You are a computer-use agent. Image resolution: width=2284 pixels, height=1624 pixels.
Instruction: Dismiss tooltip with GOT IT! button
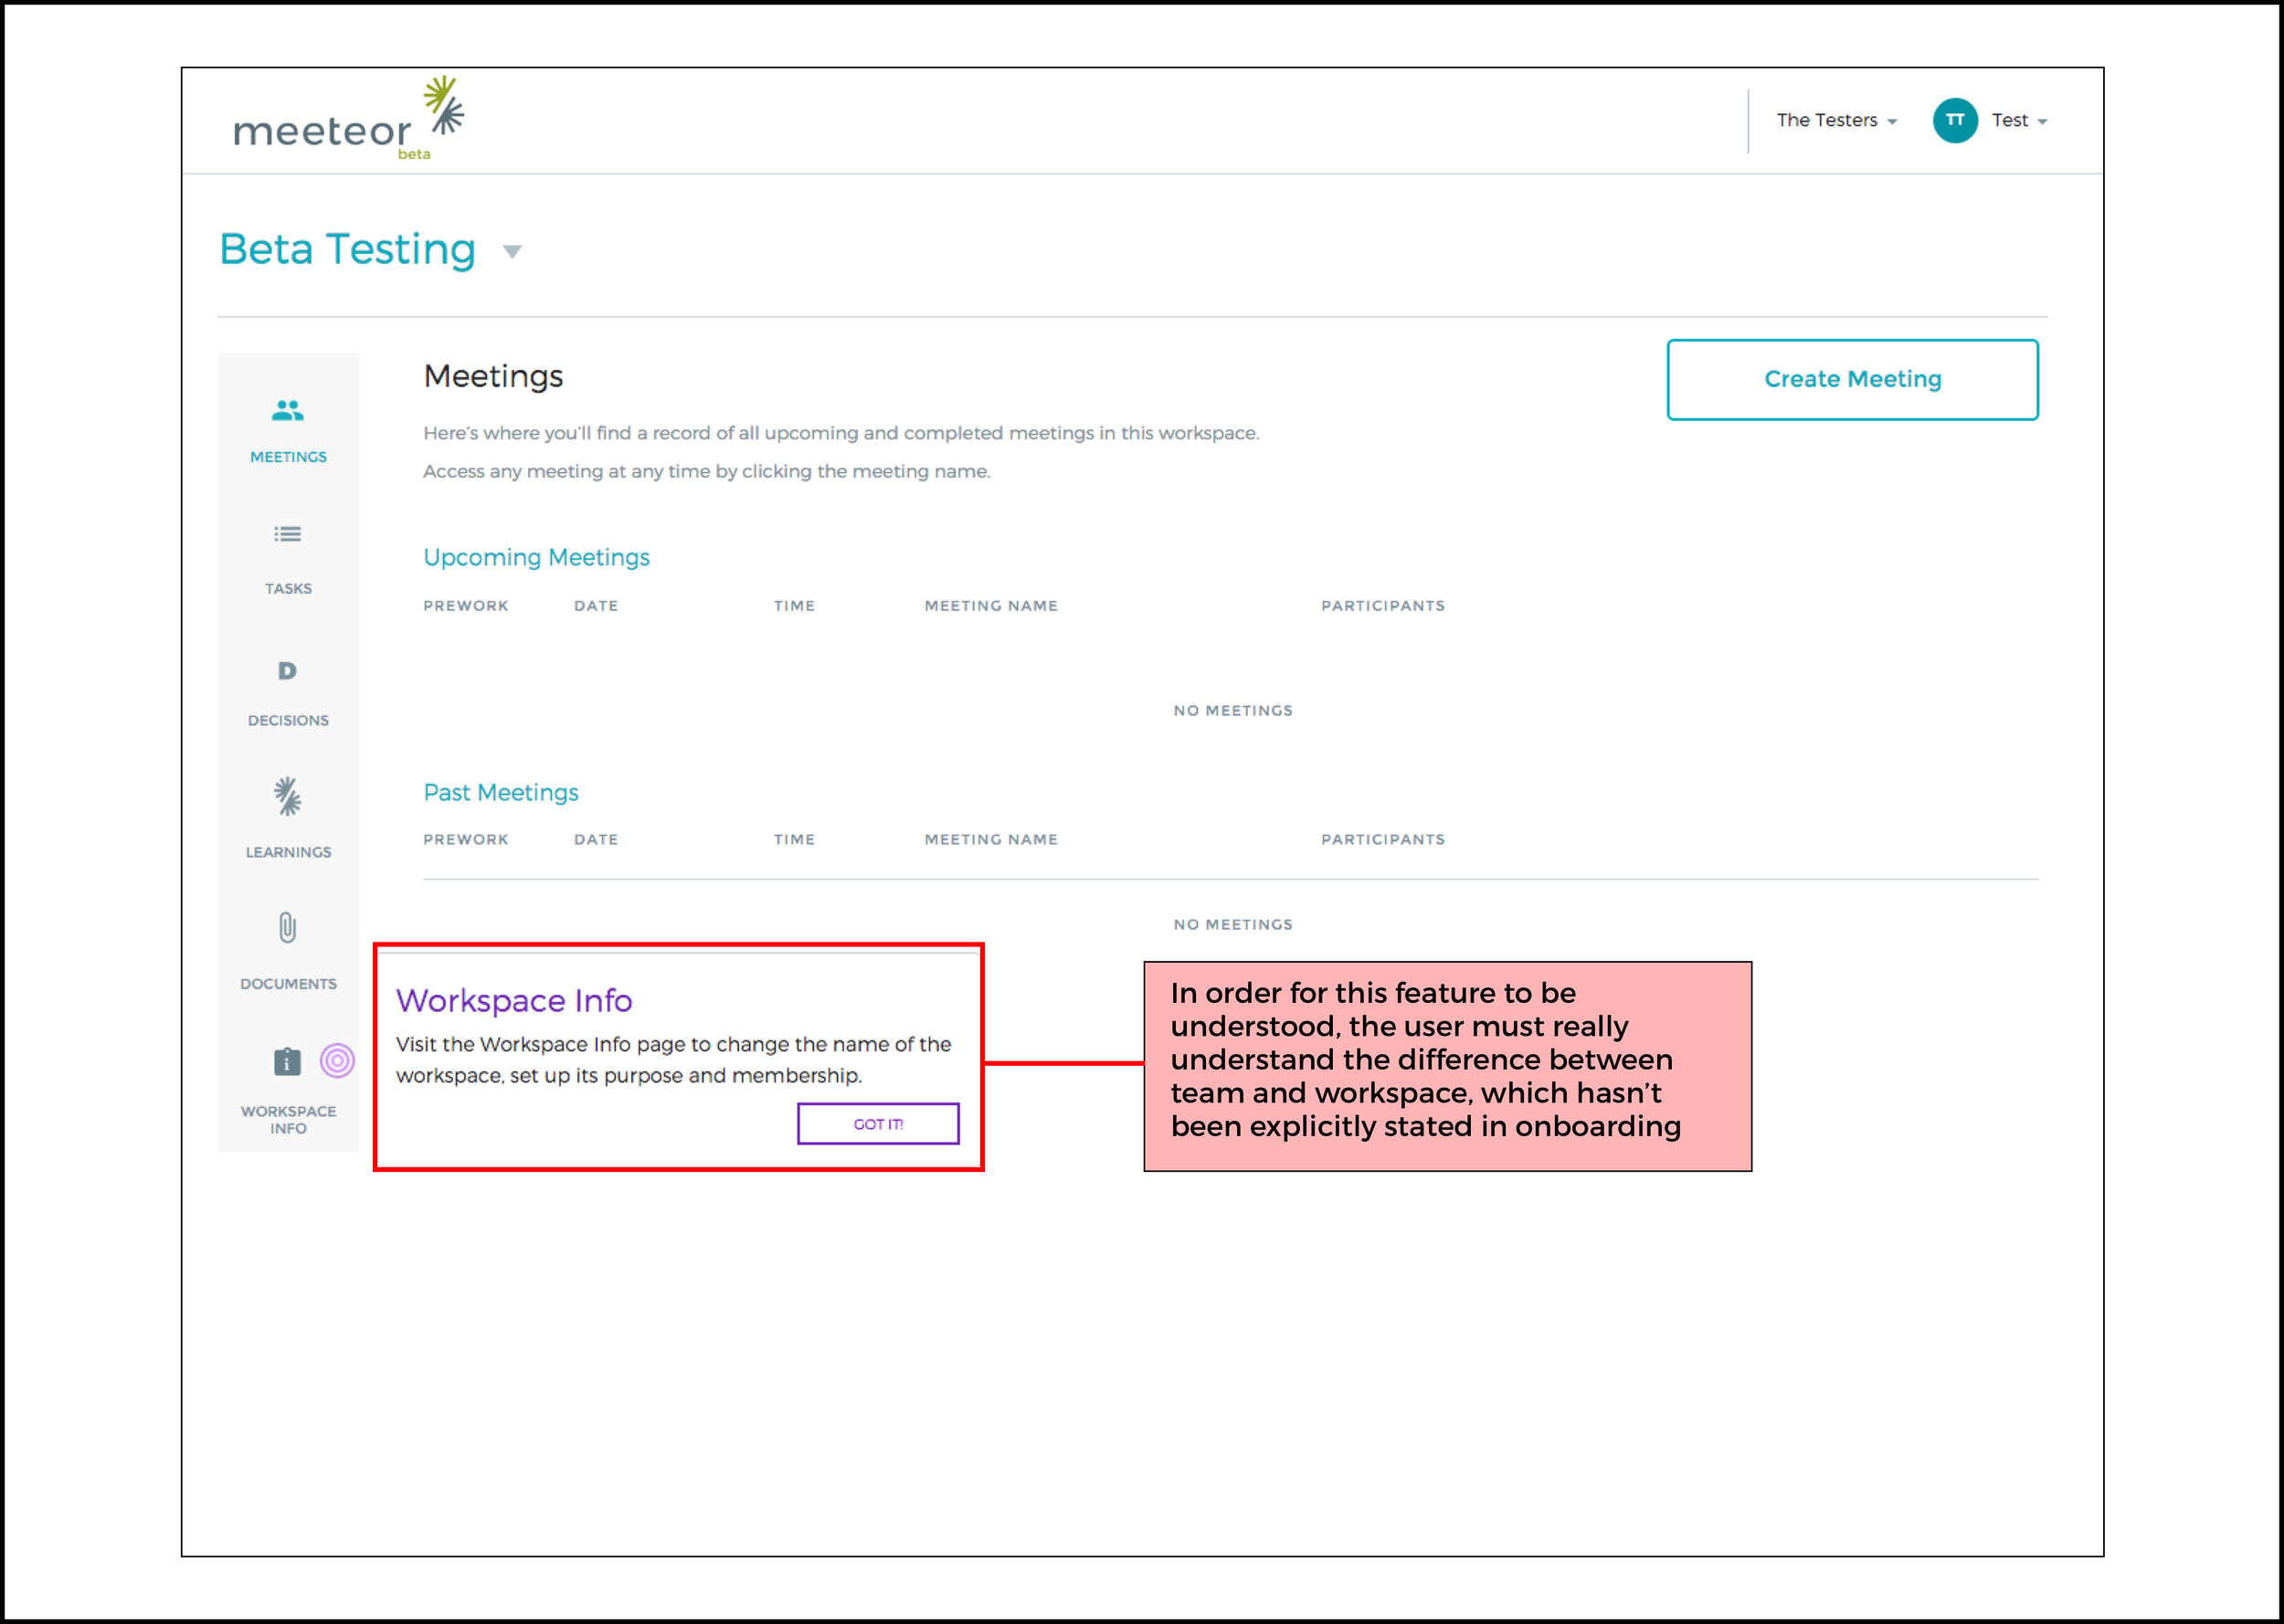pos(878,1124)
